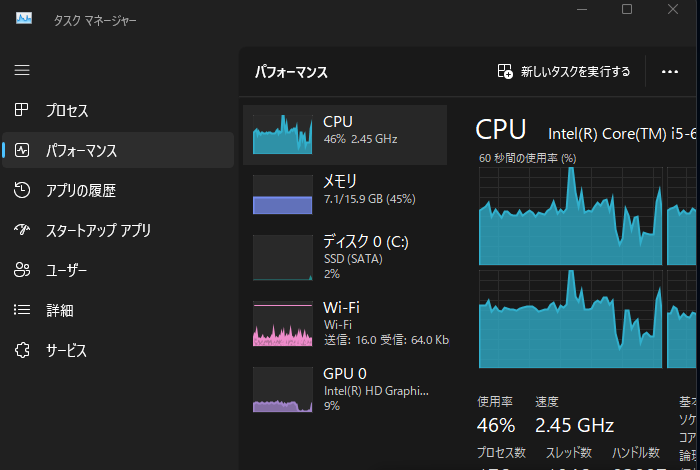Click the スレッド数 label
The height and width of the screenshot is (470, 700).
click(569, 453)
